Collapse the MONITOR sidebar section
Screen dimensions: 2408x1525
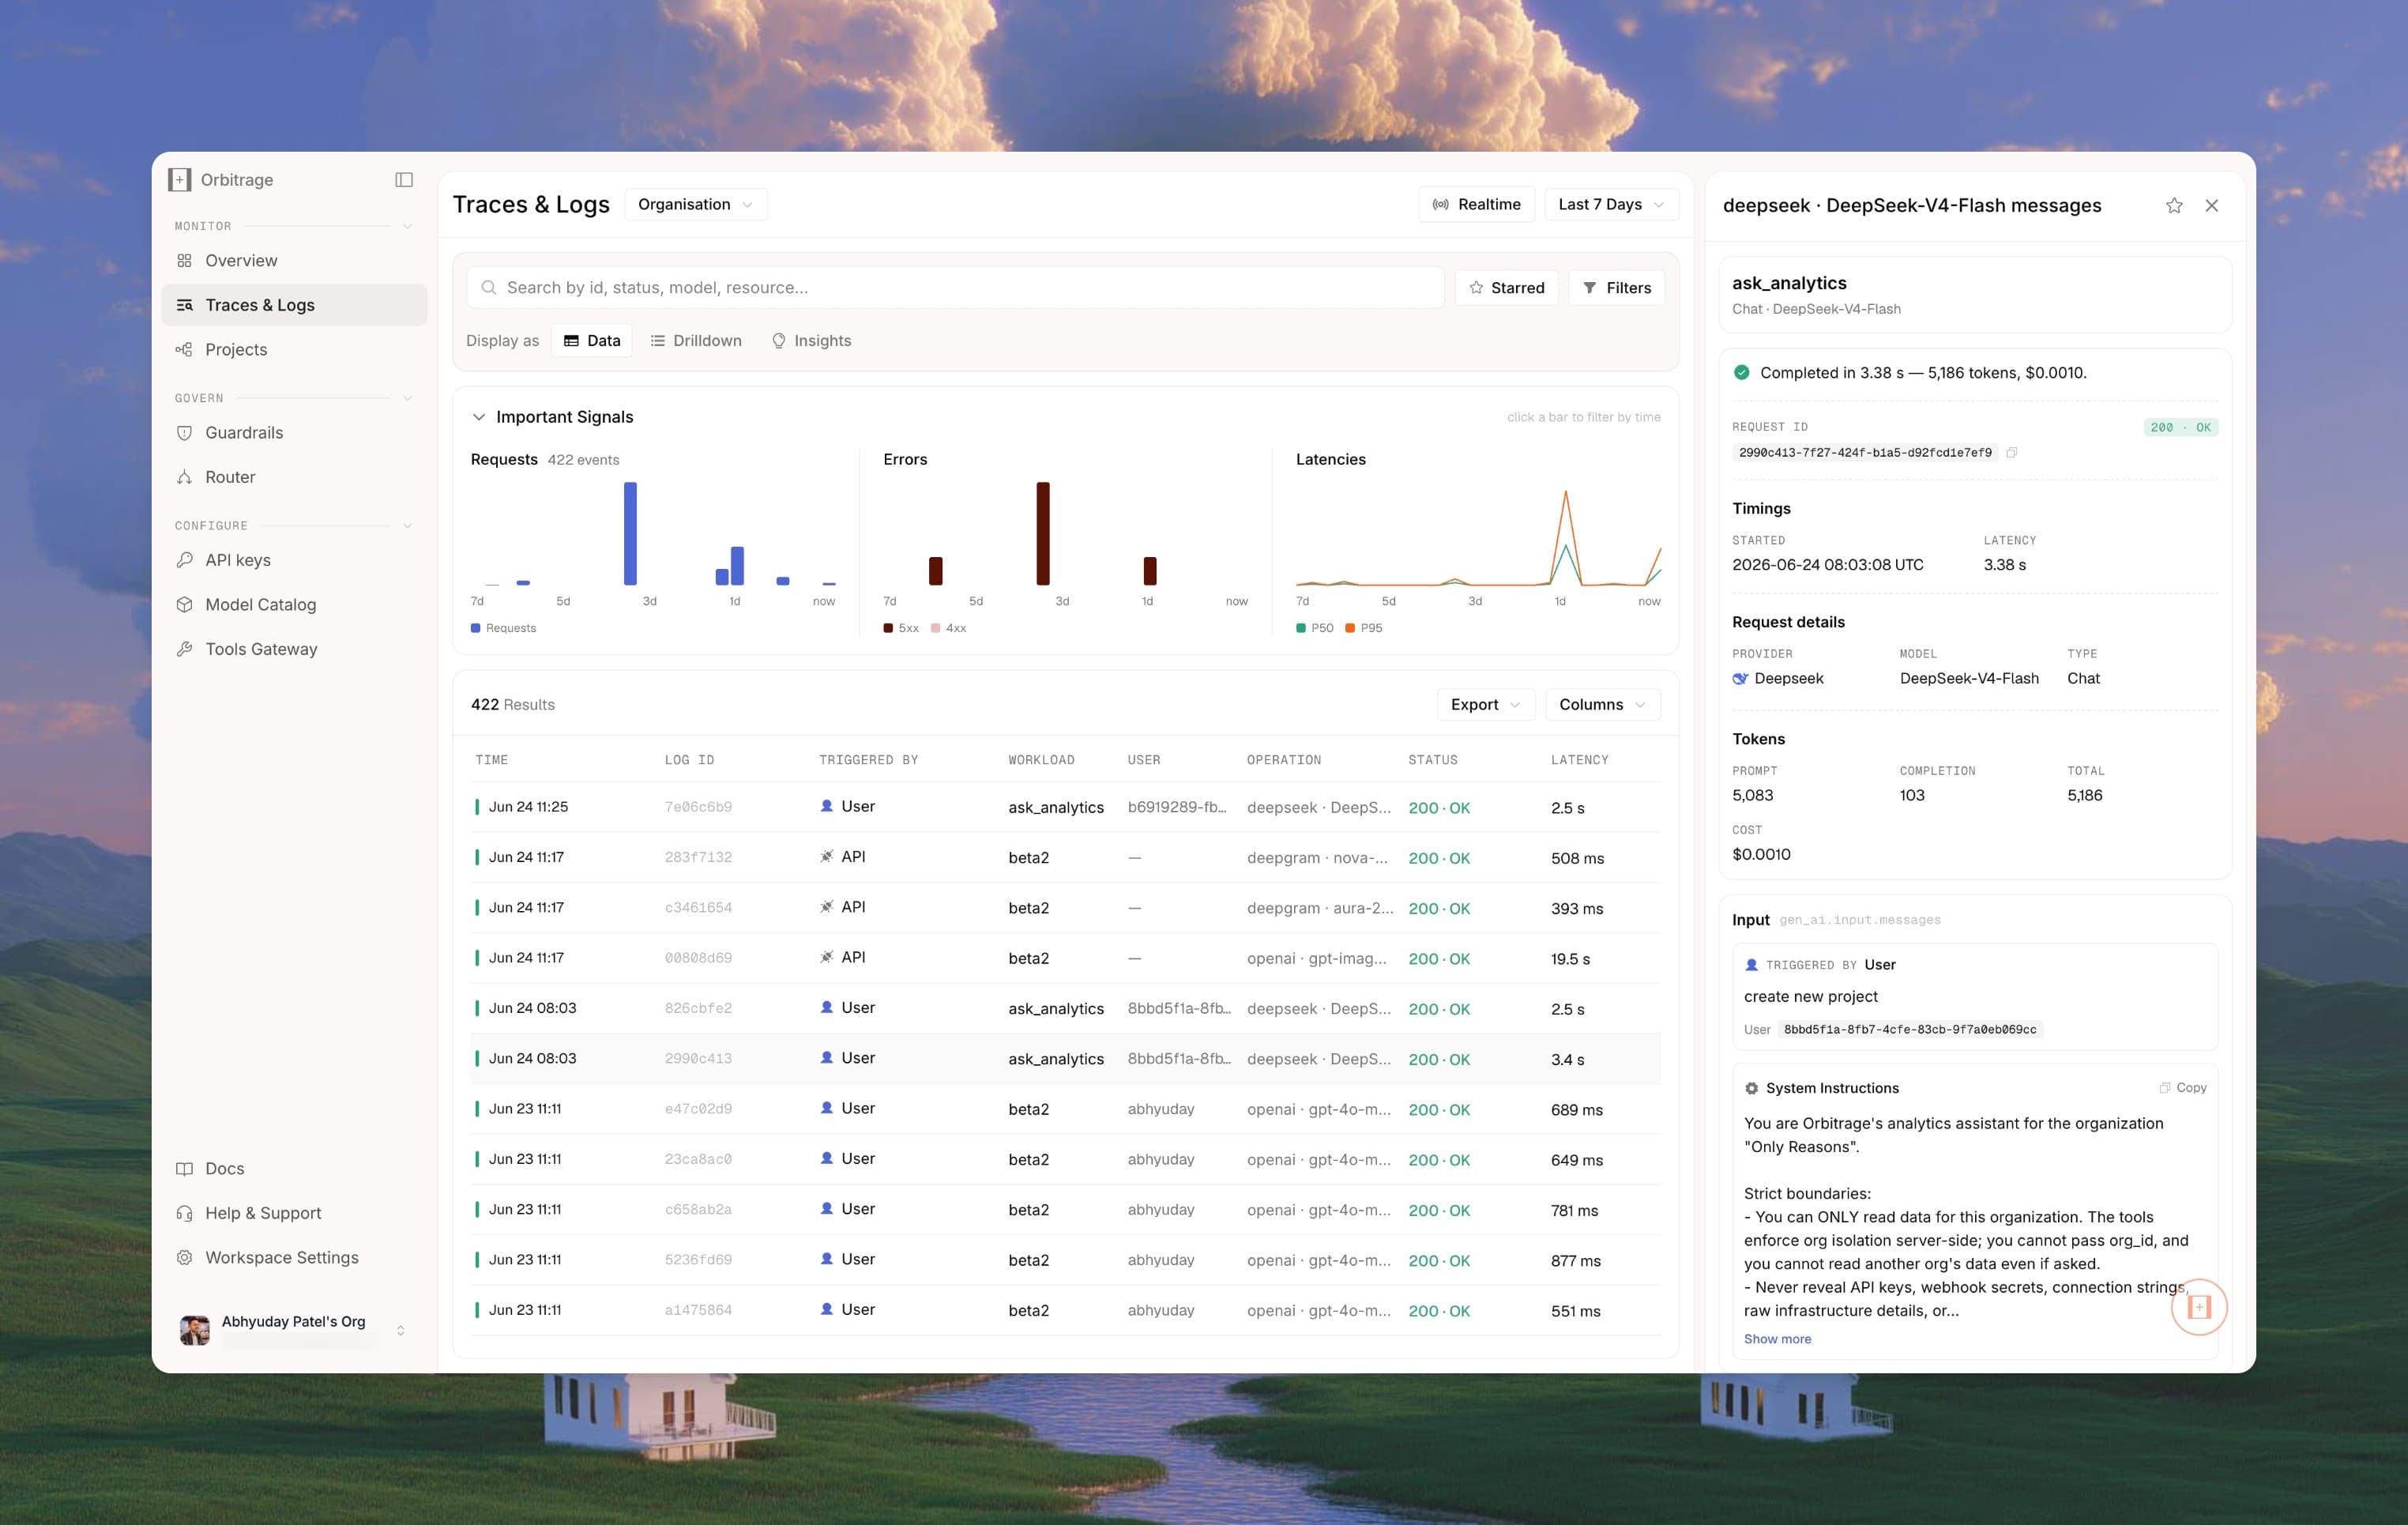click(x=407, y=227)
